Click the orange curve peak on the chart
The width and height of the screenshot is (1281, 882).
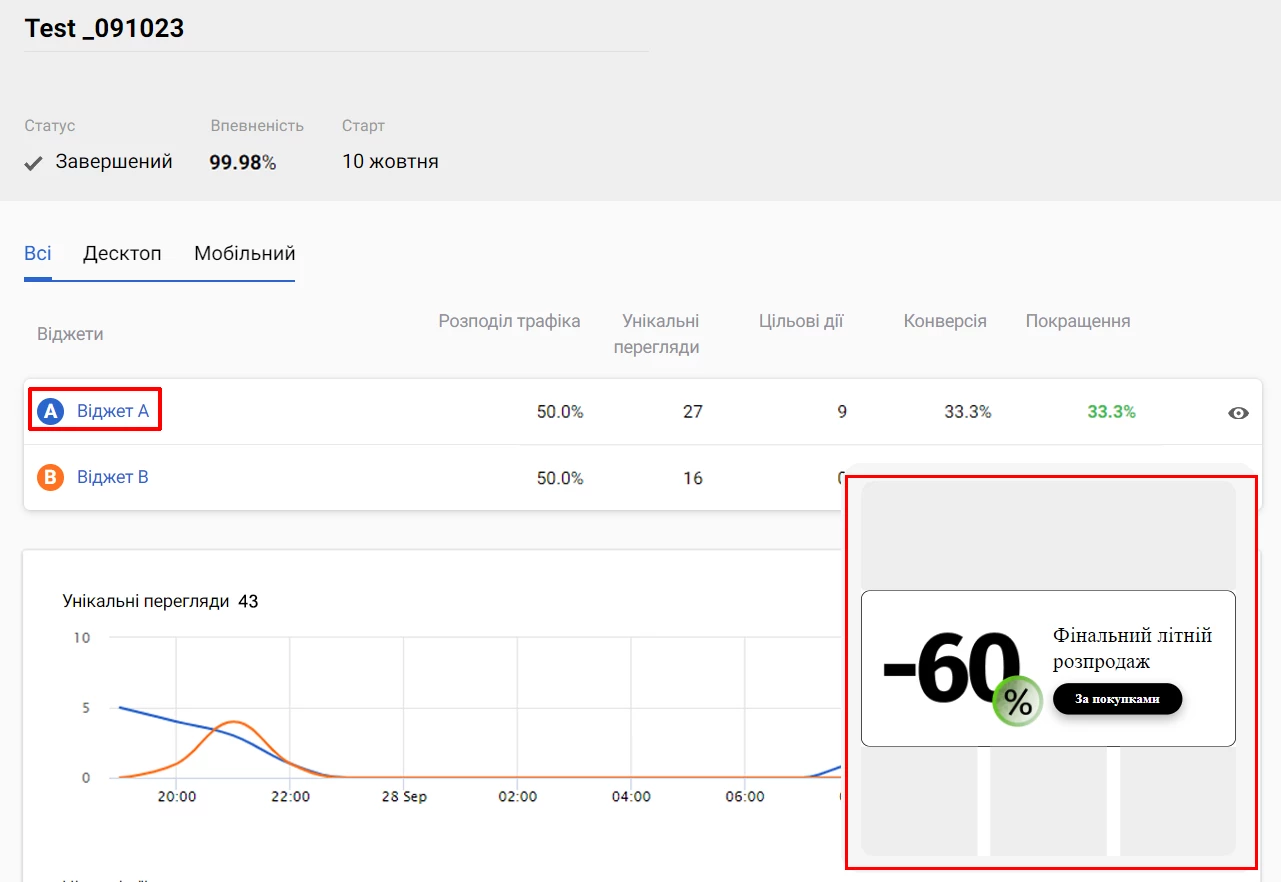(x=233, y=721)
